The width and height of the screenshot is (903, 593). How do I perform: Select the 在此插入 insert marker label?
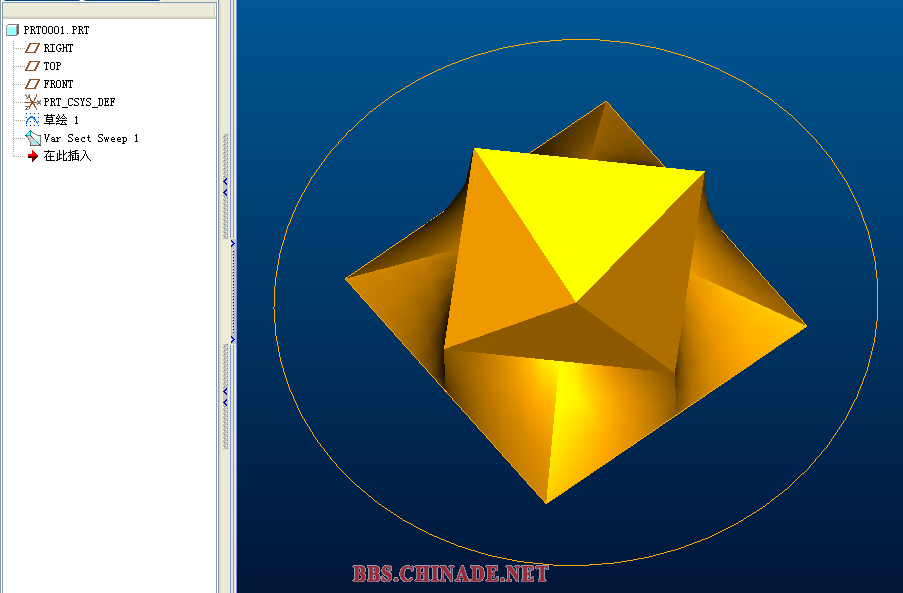coord(67,156)
